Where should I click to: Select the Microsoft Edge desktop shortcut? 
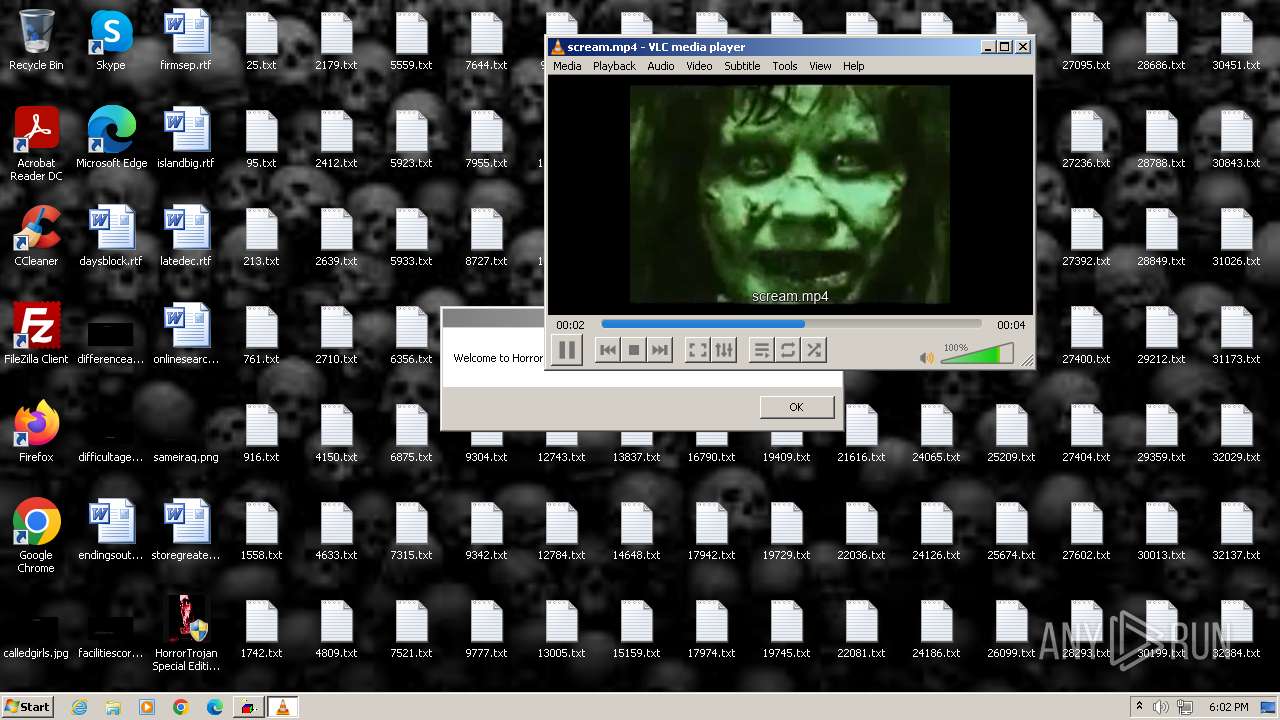click(111, 139)
